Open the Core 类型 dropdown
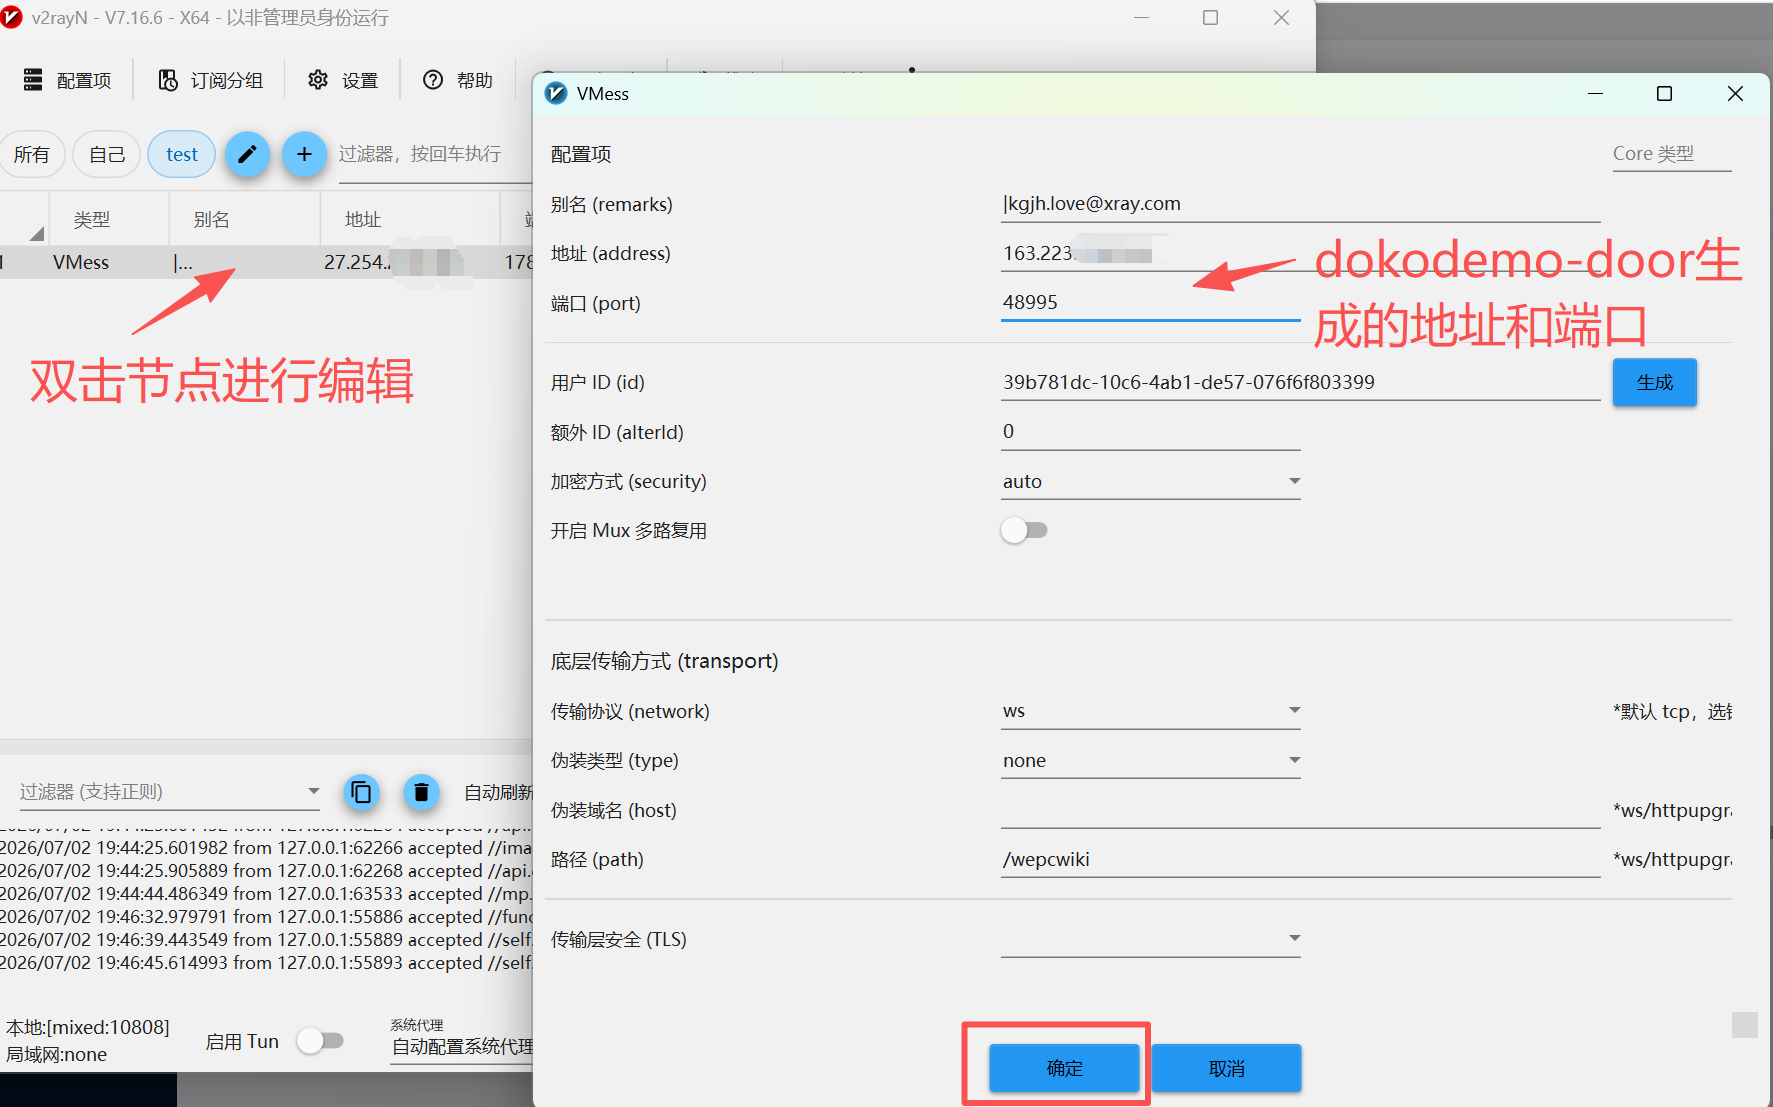The image size is (1773, 1107). click(1671, 154)
